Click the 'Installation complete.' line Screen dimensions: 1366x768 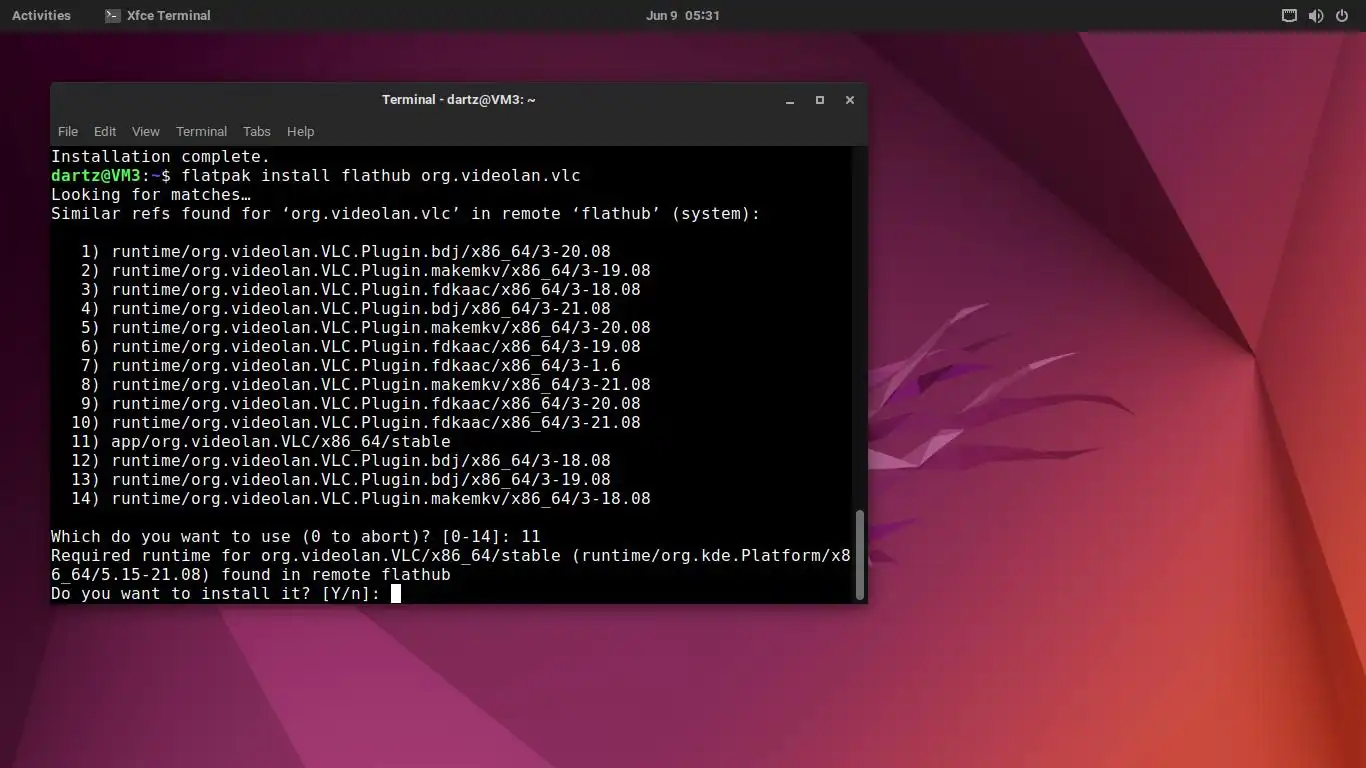161,157
